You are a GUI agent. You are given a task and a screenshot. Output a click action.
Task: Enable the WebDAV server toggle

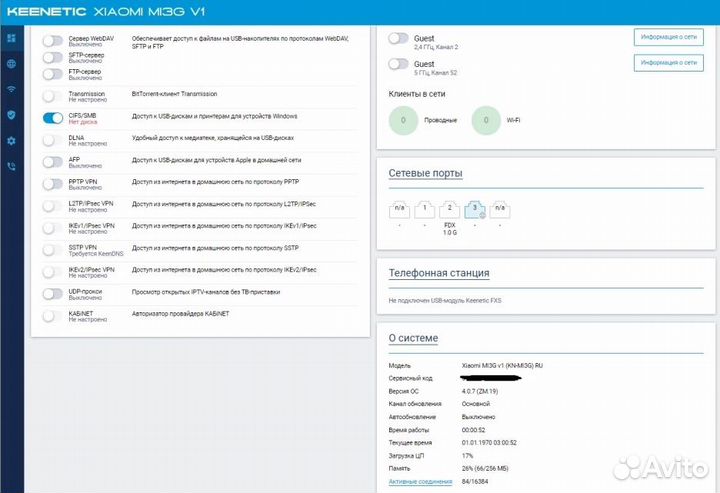[x=52, y=40]
